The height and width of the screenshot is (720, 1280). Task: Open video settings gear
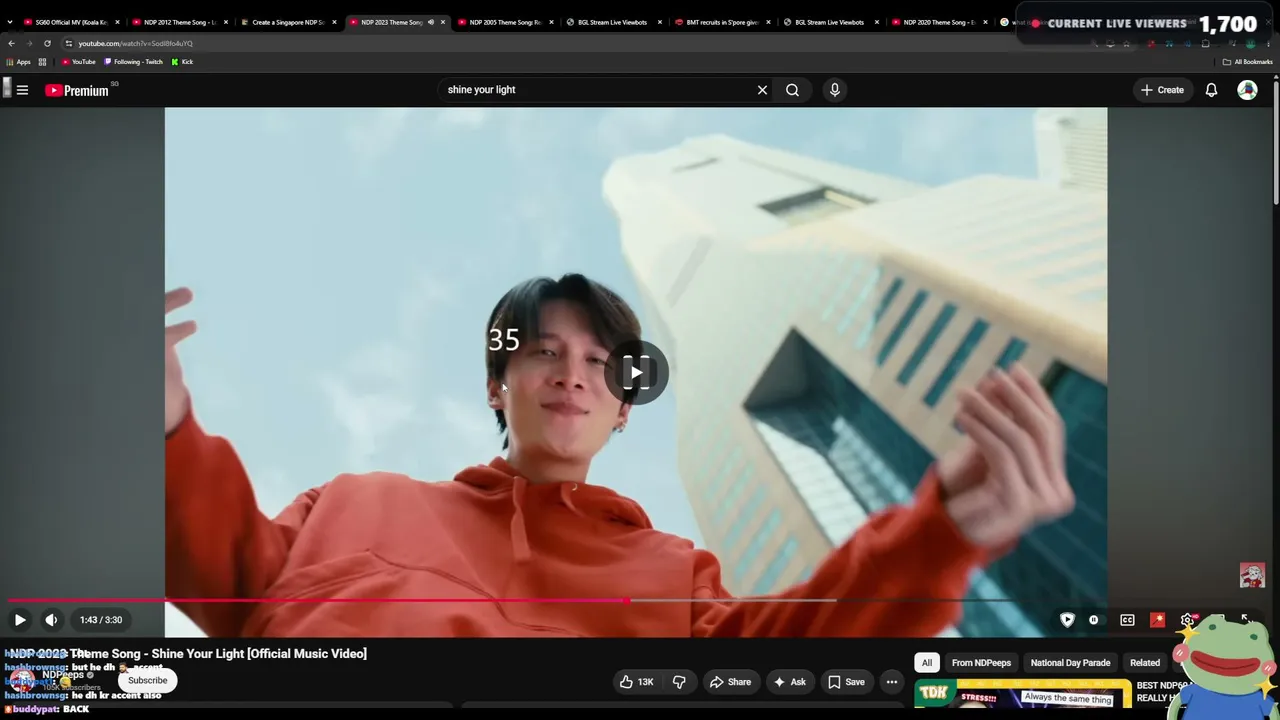(1187, 620)
